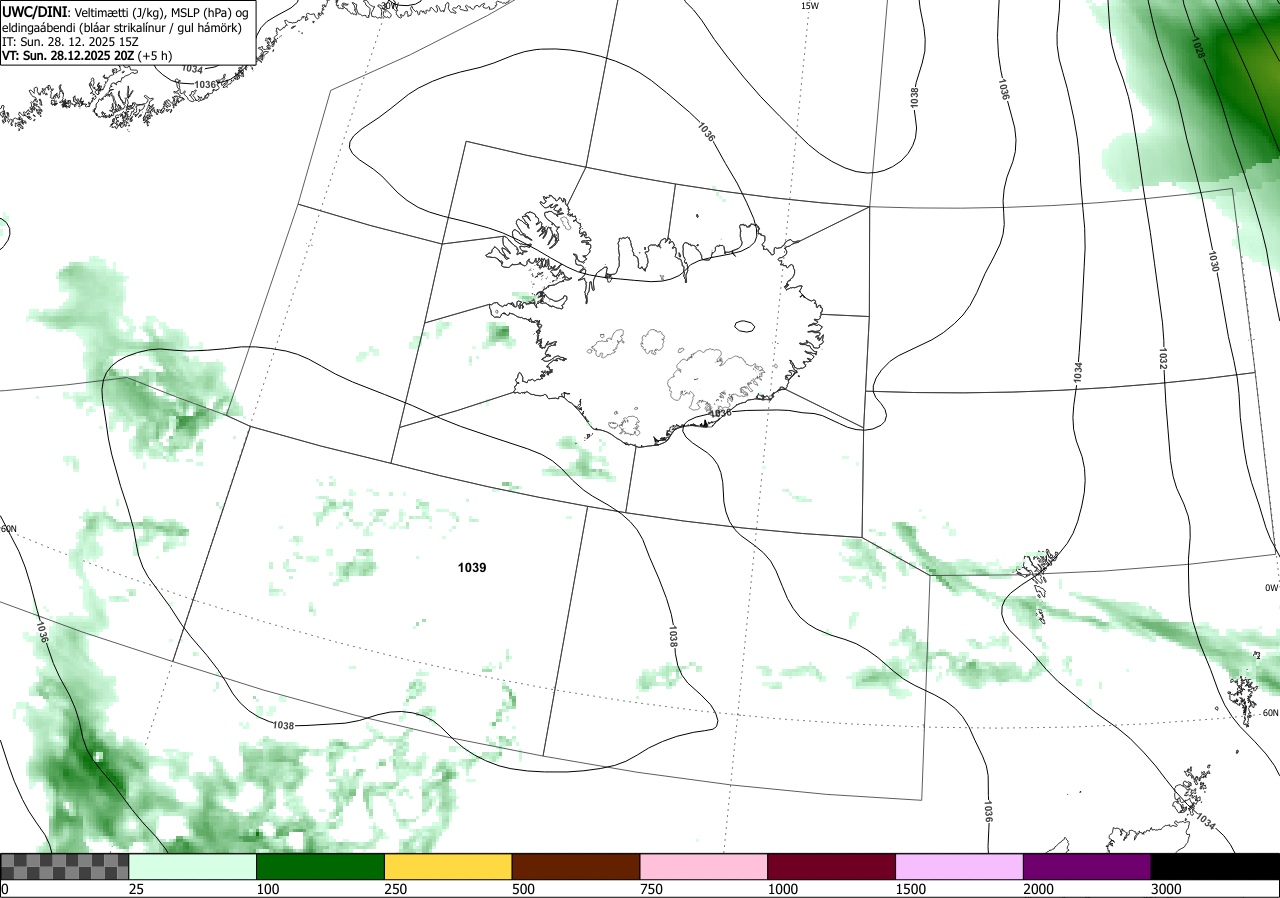The height and width of the screenshot is (898, 1280).
Task: Click the '1000' legend scale value
Action: point(783,889)
